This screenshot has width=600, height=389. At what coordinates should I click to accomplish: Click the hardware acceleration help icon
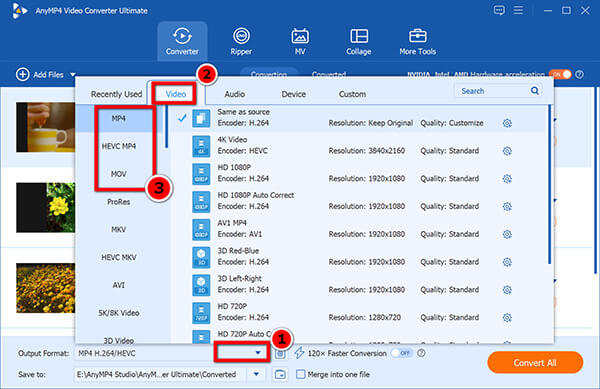point(580,74)
